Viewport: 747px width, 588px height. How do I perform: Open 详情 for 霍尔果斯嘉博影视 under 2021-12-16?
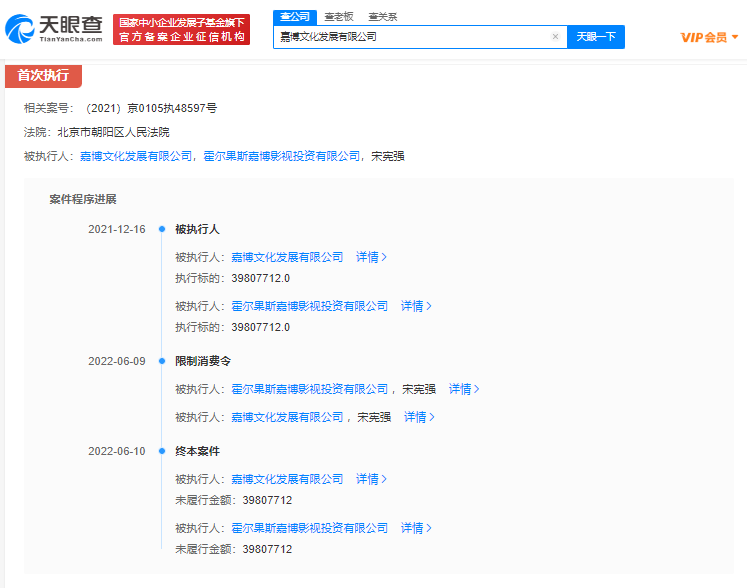[416, 306]
